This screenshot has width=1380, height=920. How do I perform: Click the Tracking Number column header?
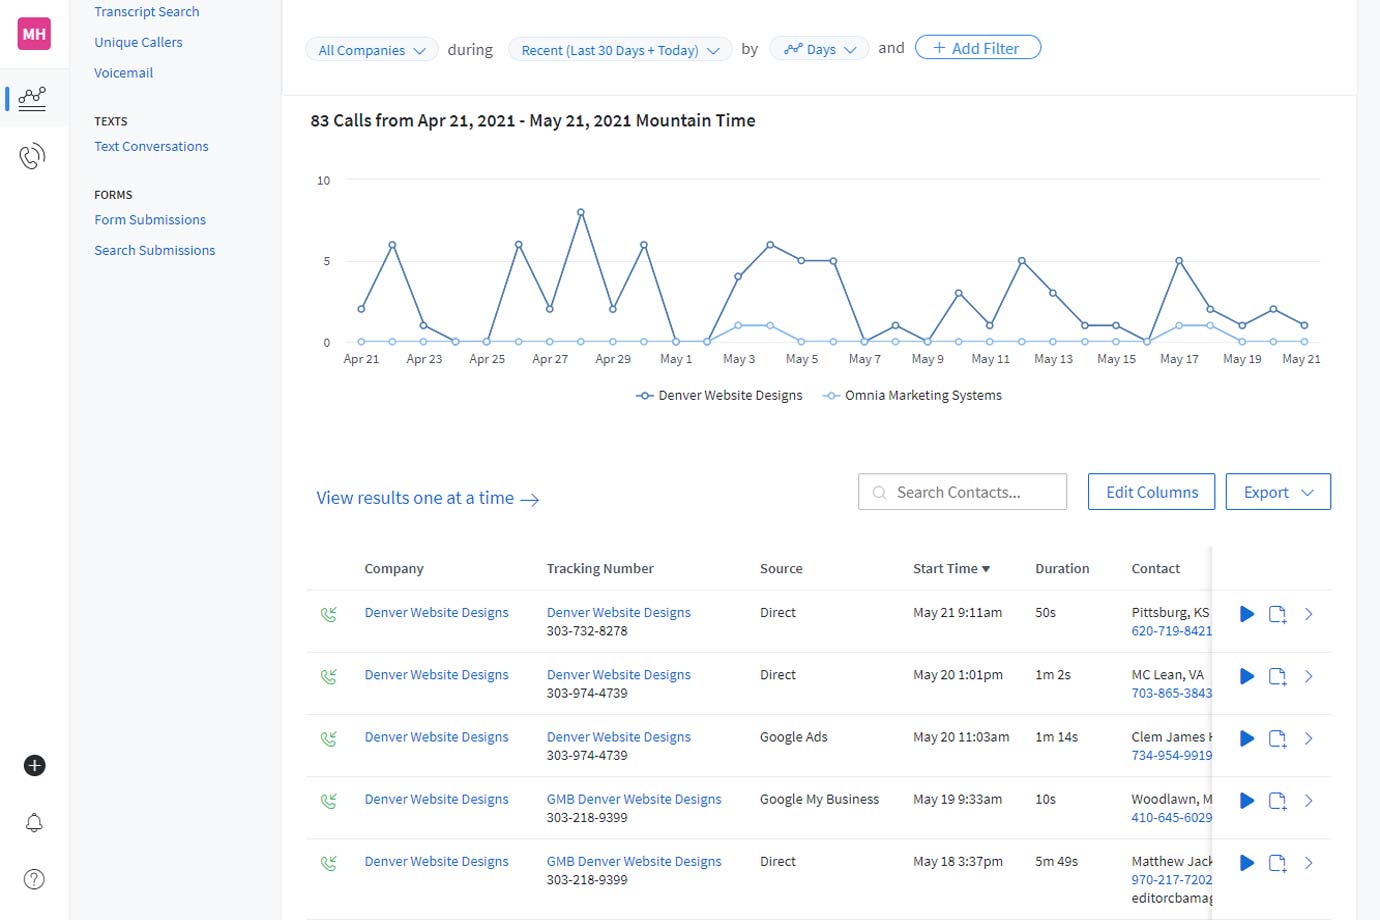pyautogui.click(x=600, y=568)
